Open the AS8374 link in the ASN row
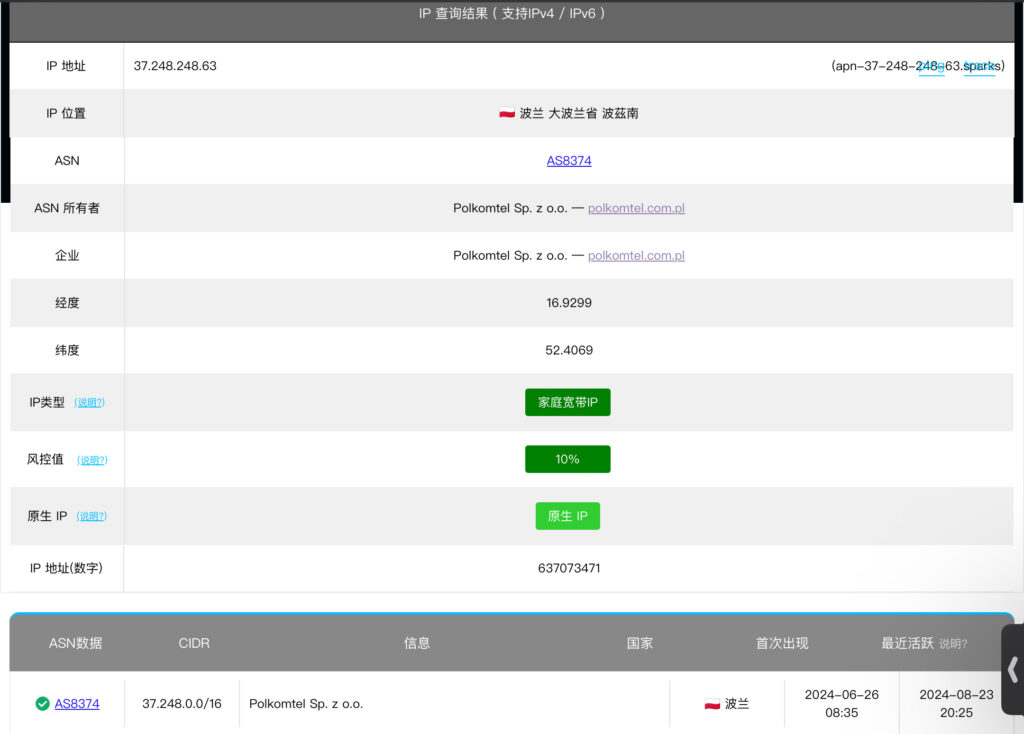The height and width of the screenshot is (734, 1024). 568,161
